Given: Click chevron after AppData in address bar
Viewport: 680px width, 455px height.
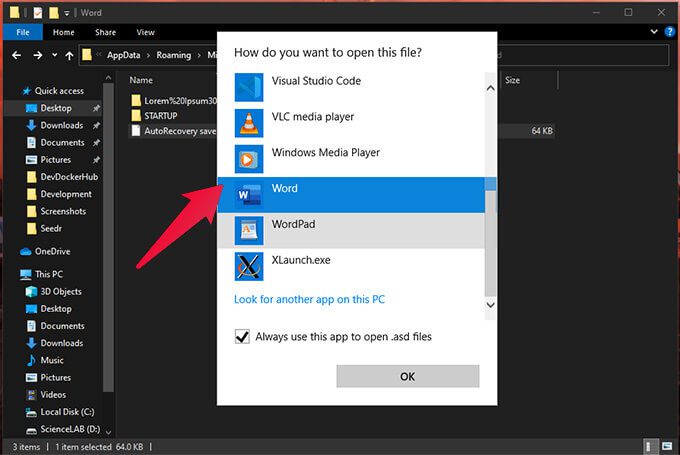Looking at the screenshot, I should tap(148, 56).
